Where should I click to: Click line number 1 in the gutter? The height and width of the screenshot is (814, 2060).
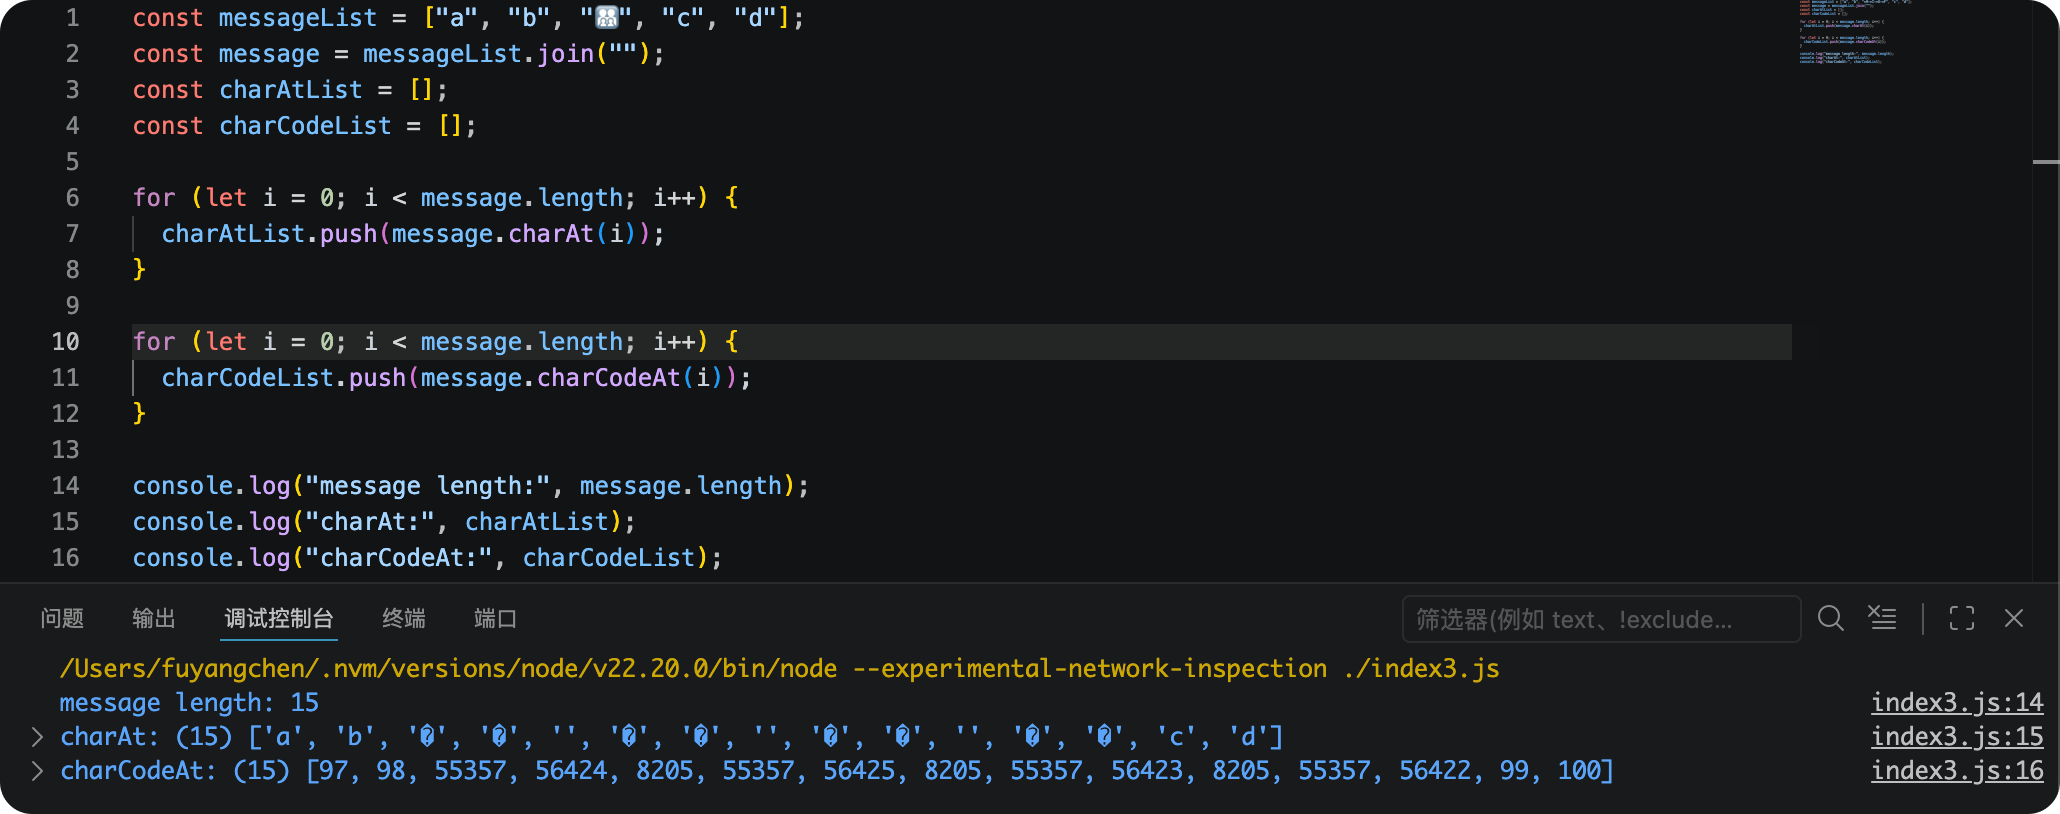72,18
